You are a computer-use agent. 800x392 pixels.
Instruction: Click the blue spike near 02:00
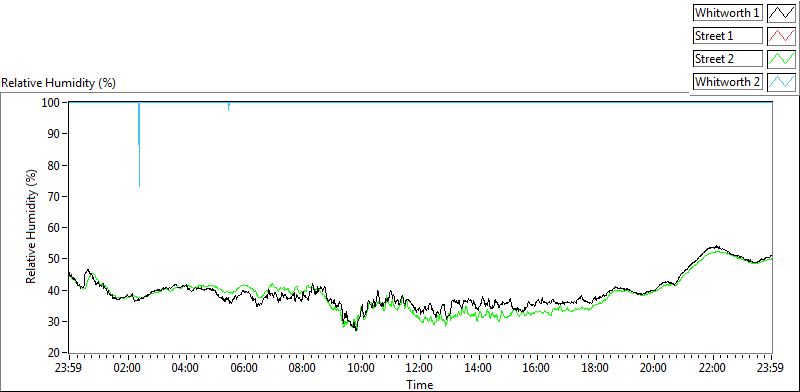coord(139,144)
